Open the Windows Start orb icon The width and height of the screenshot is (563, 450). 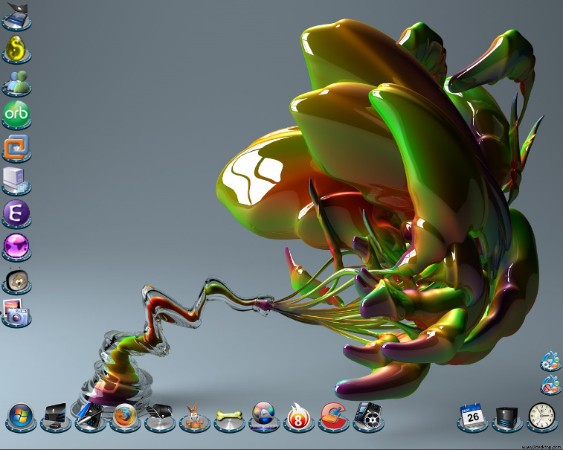pos(20,417)
